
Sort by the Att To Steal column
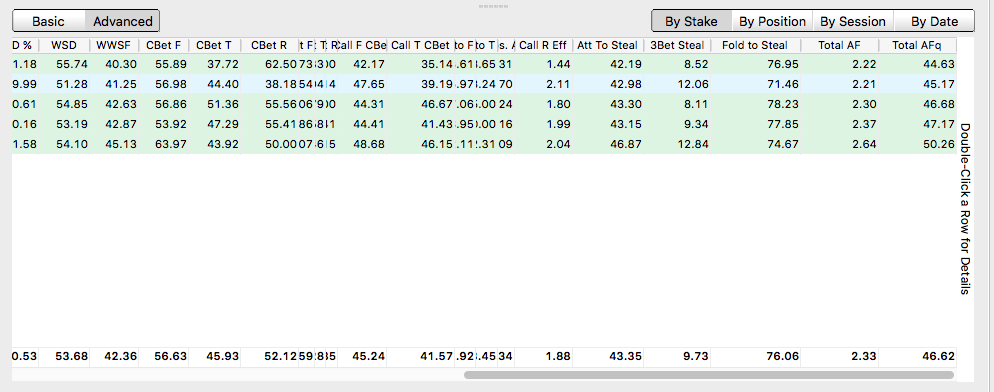tap(607, 45)
